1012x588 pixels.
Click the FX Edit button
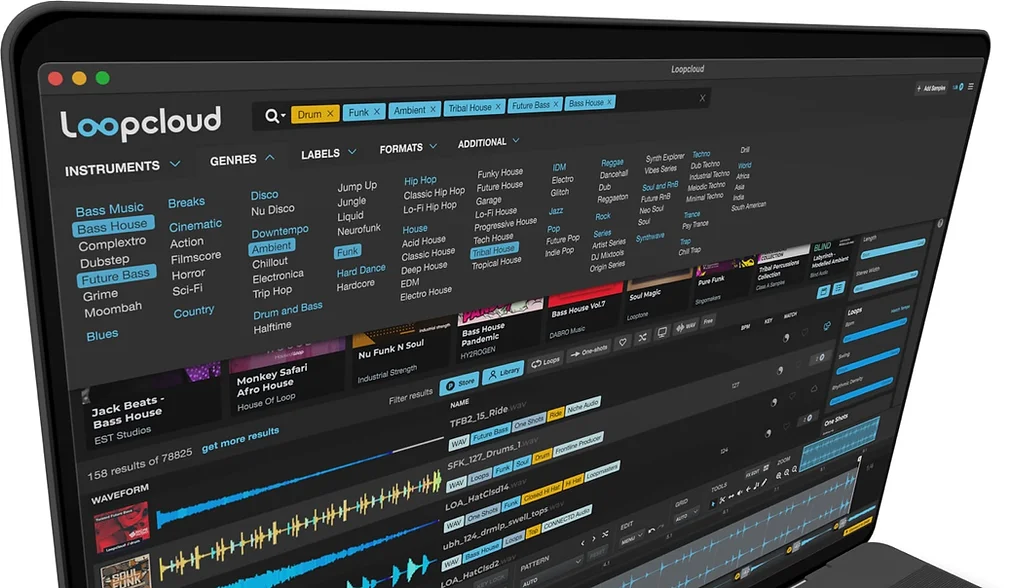(x=756, y=471)
